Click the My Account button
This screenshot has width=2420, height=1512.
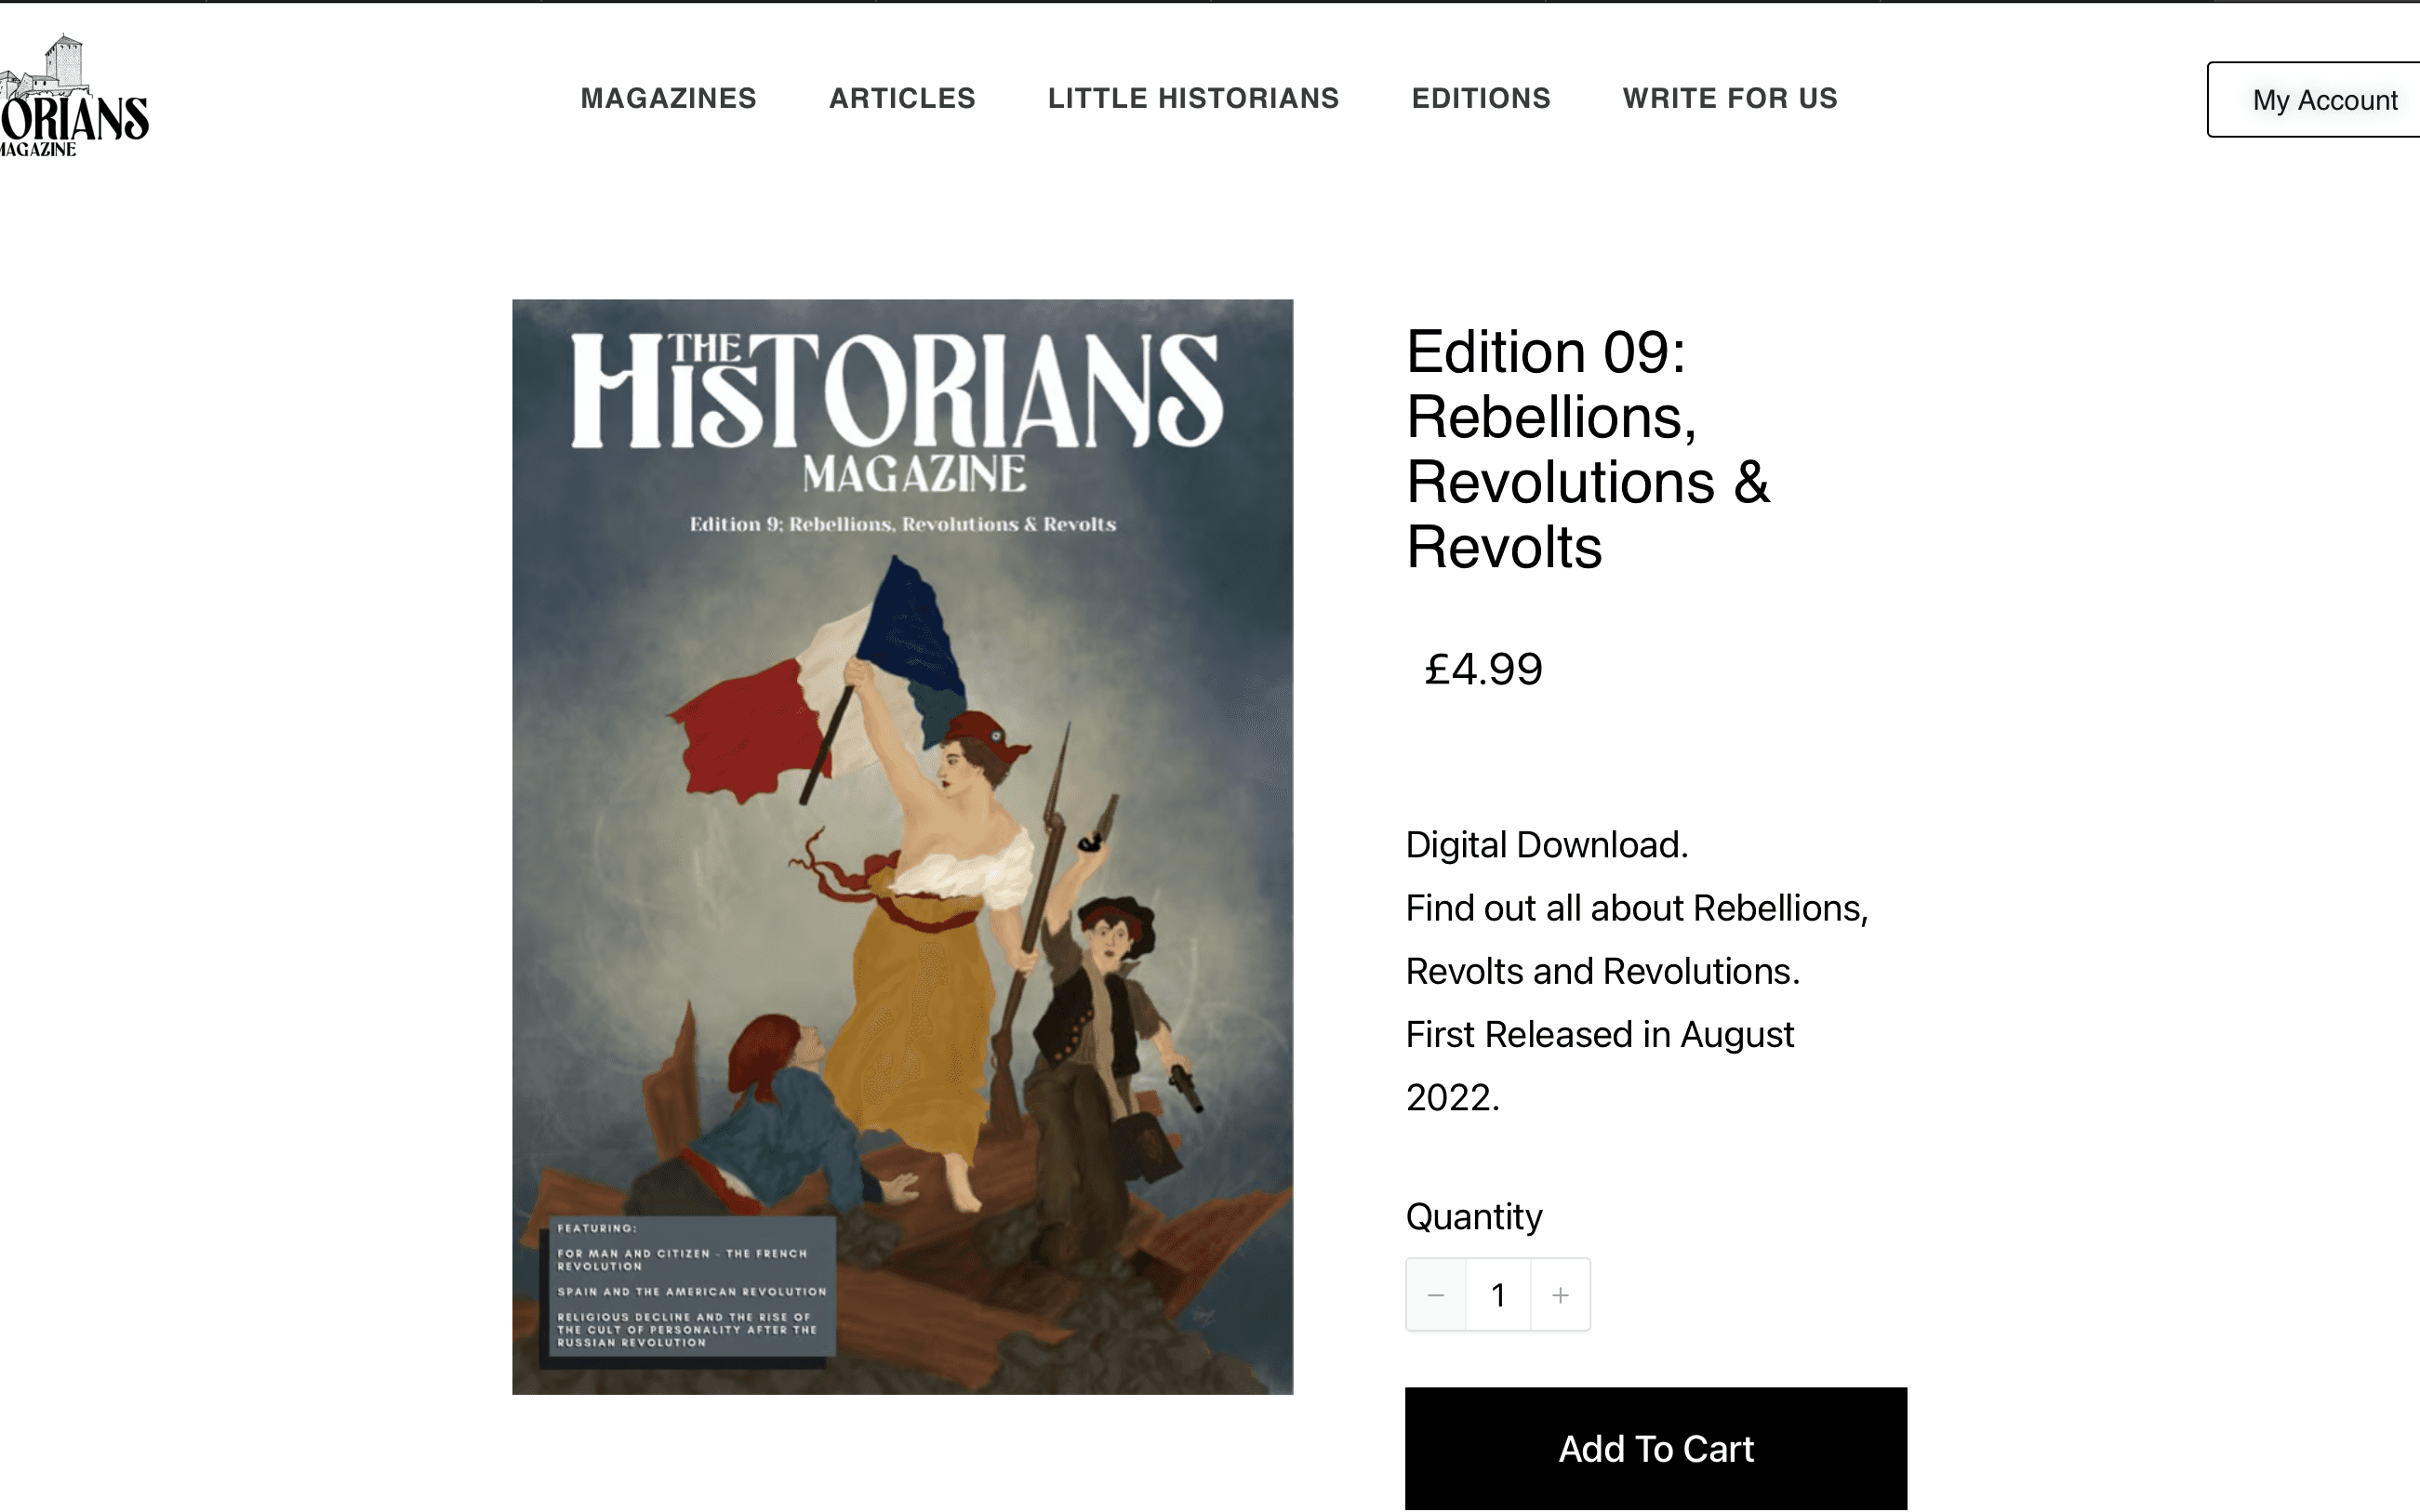[x=2314, y=99]
